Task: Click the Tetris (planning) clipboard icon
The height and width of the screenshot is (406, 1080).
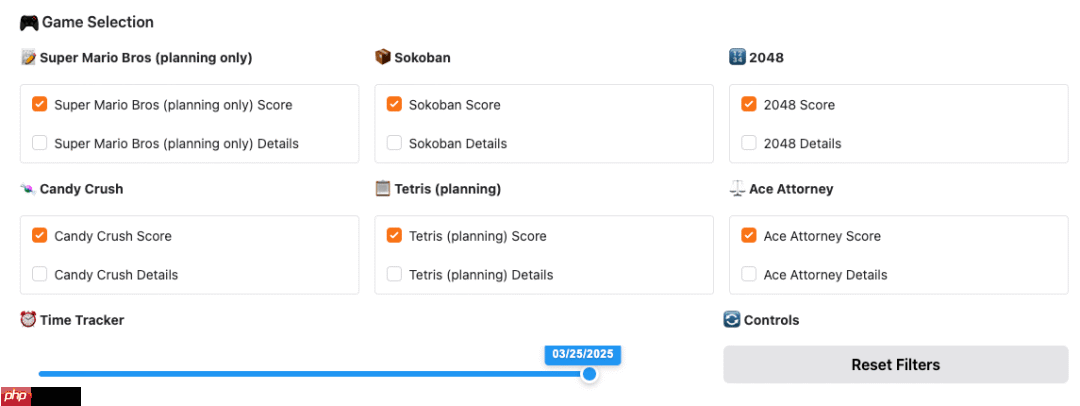Action: 382,188
